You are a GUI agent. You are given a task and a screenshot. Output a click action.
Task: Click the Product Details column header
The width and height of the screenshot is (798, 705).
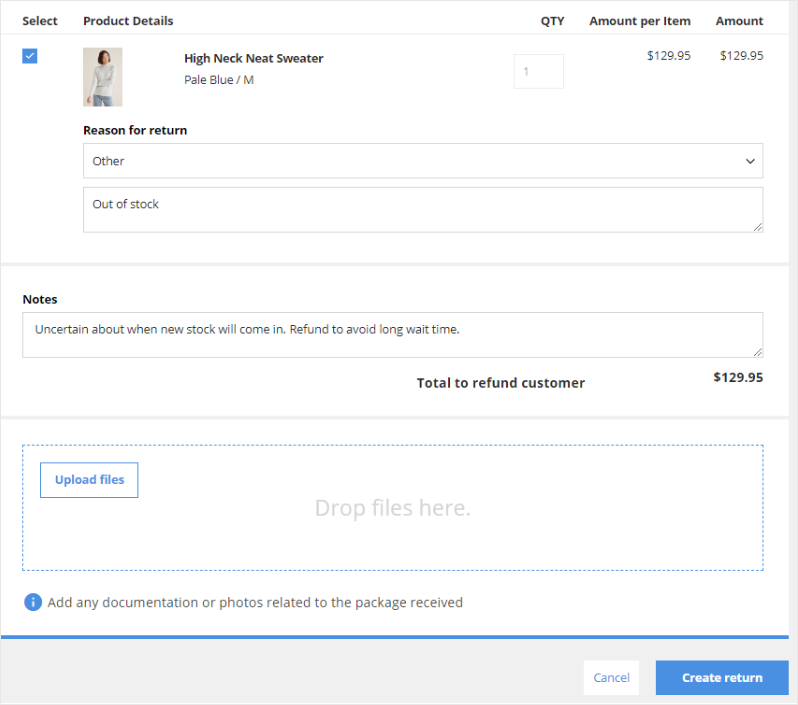click(128, 21)
